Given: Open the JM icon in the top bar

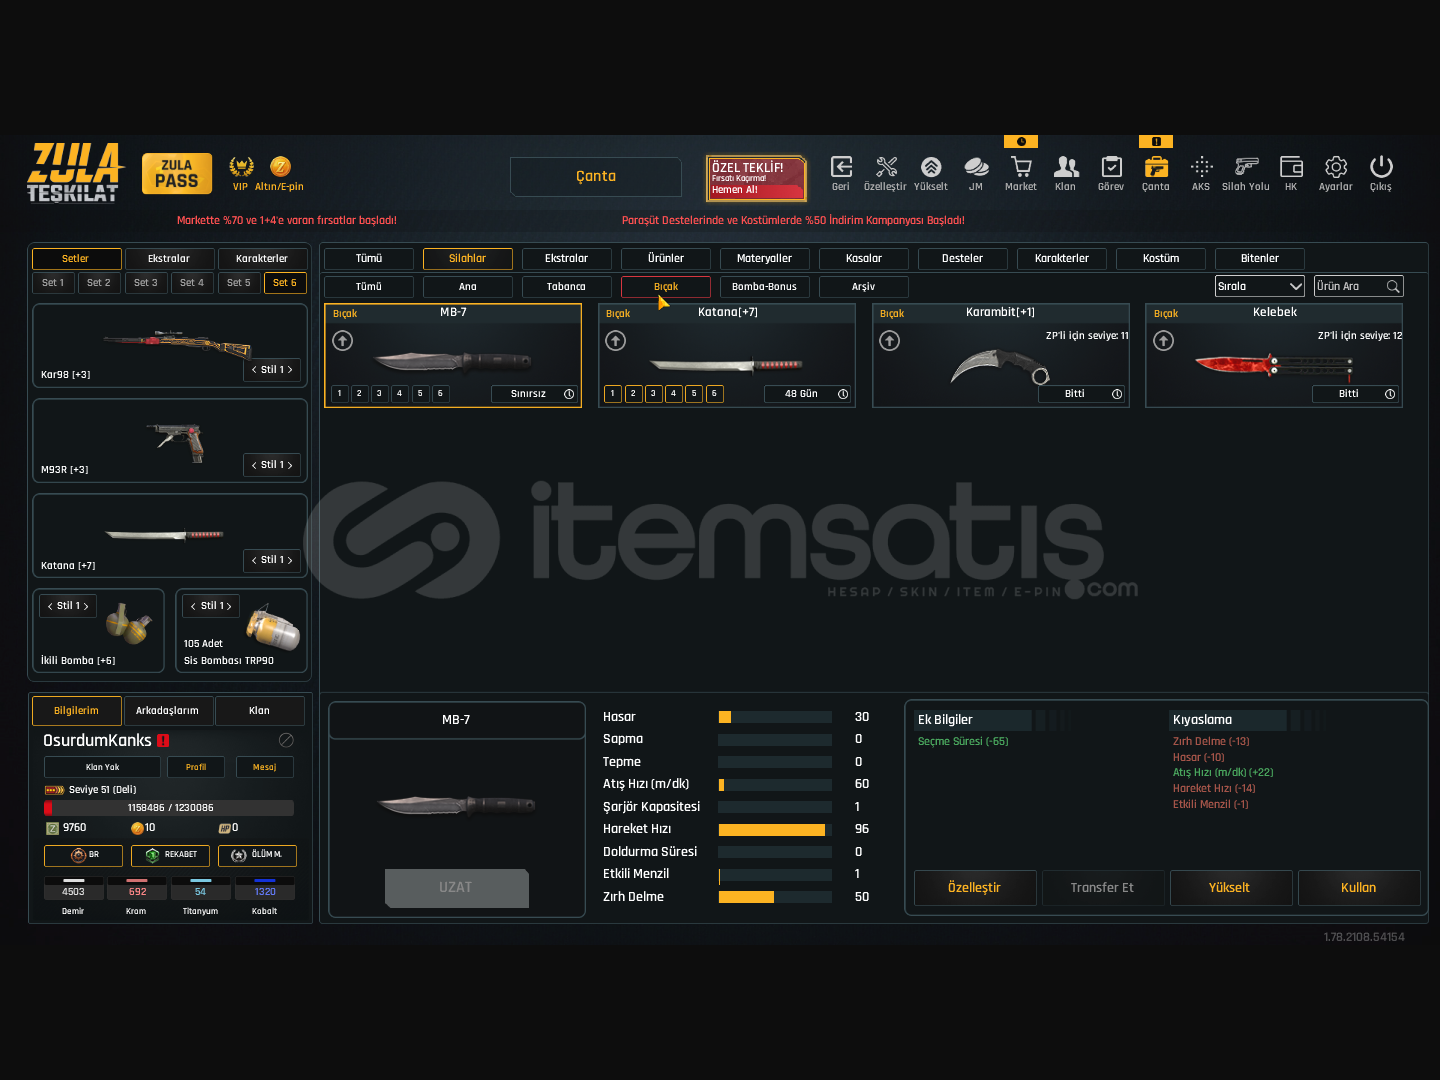Looking at the screenshot, I should click(976, 167).
